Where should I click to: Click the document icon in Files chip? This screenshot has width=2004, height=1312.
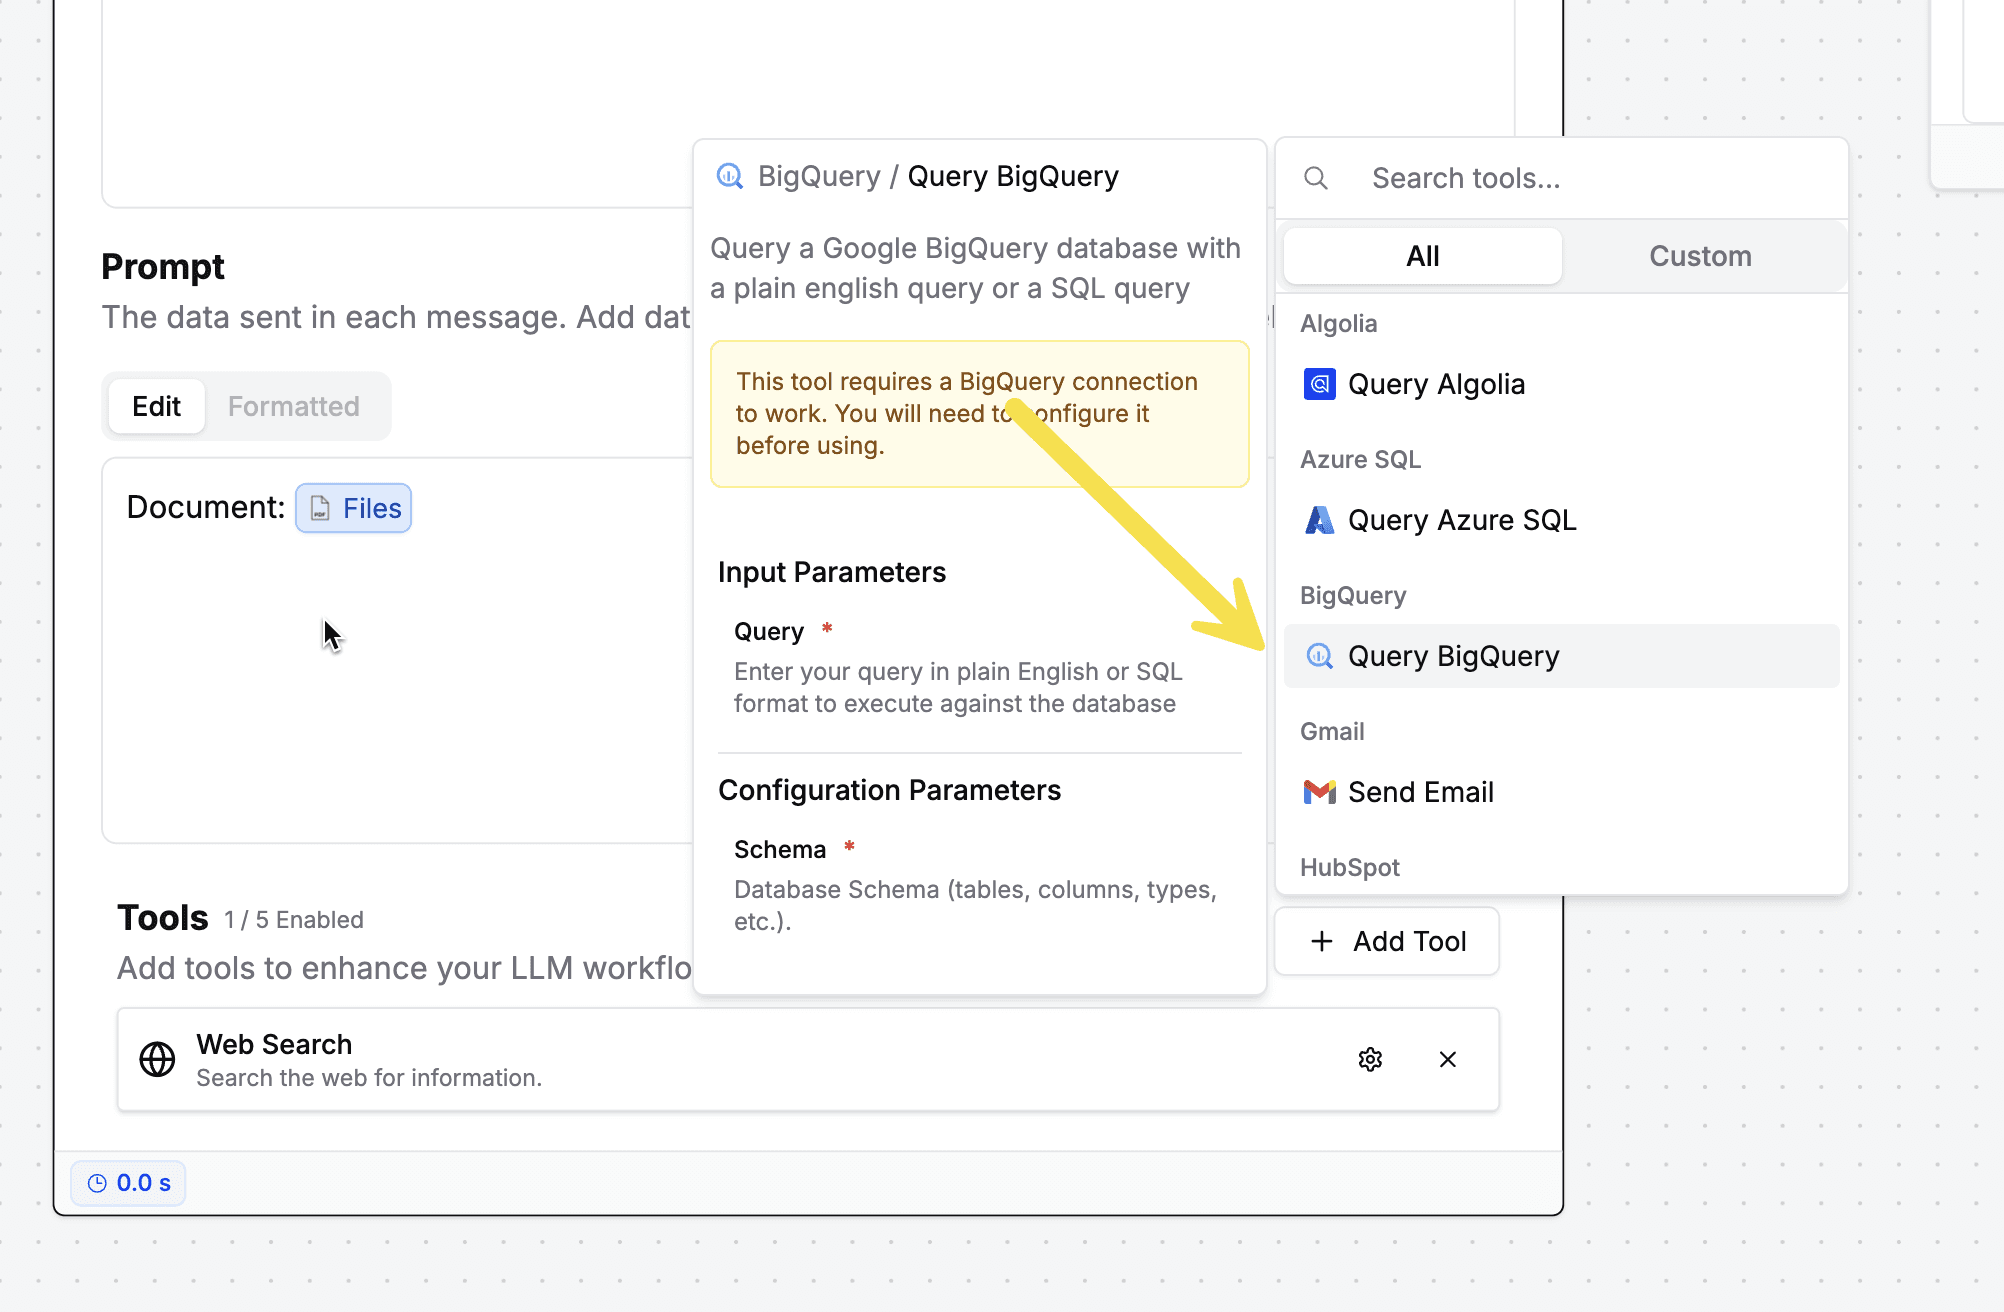[319, 508]
